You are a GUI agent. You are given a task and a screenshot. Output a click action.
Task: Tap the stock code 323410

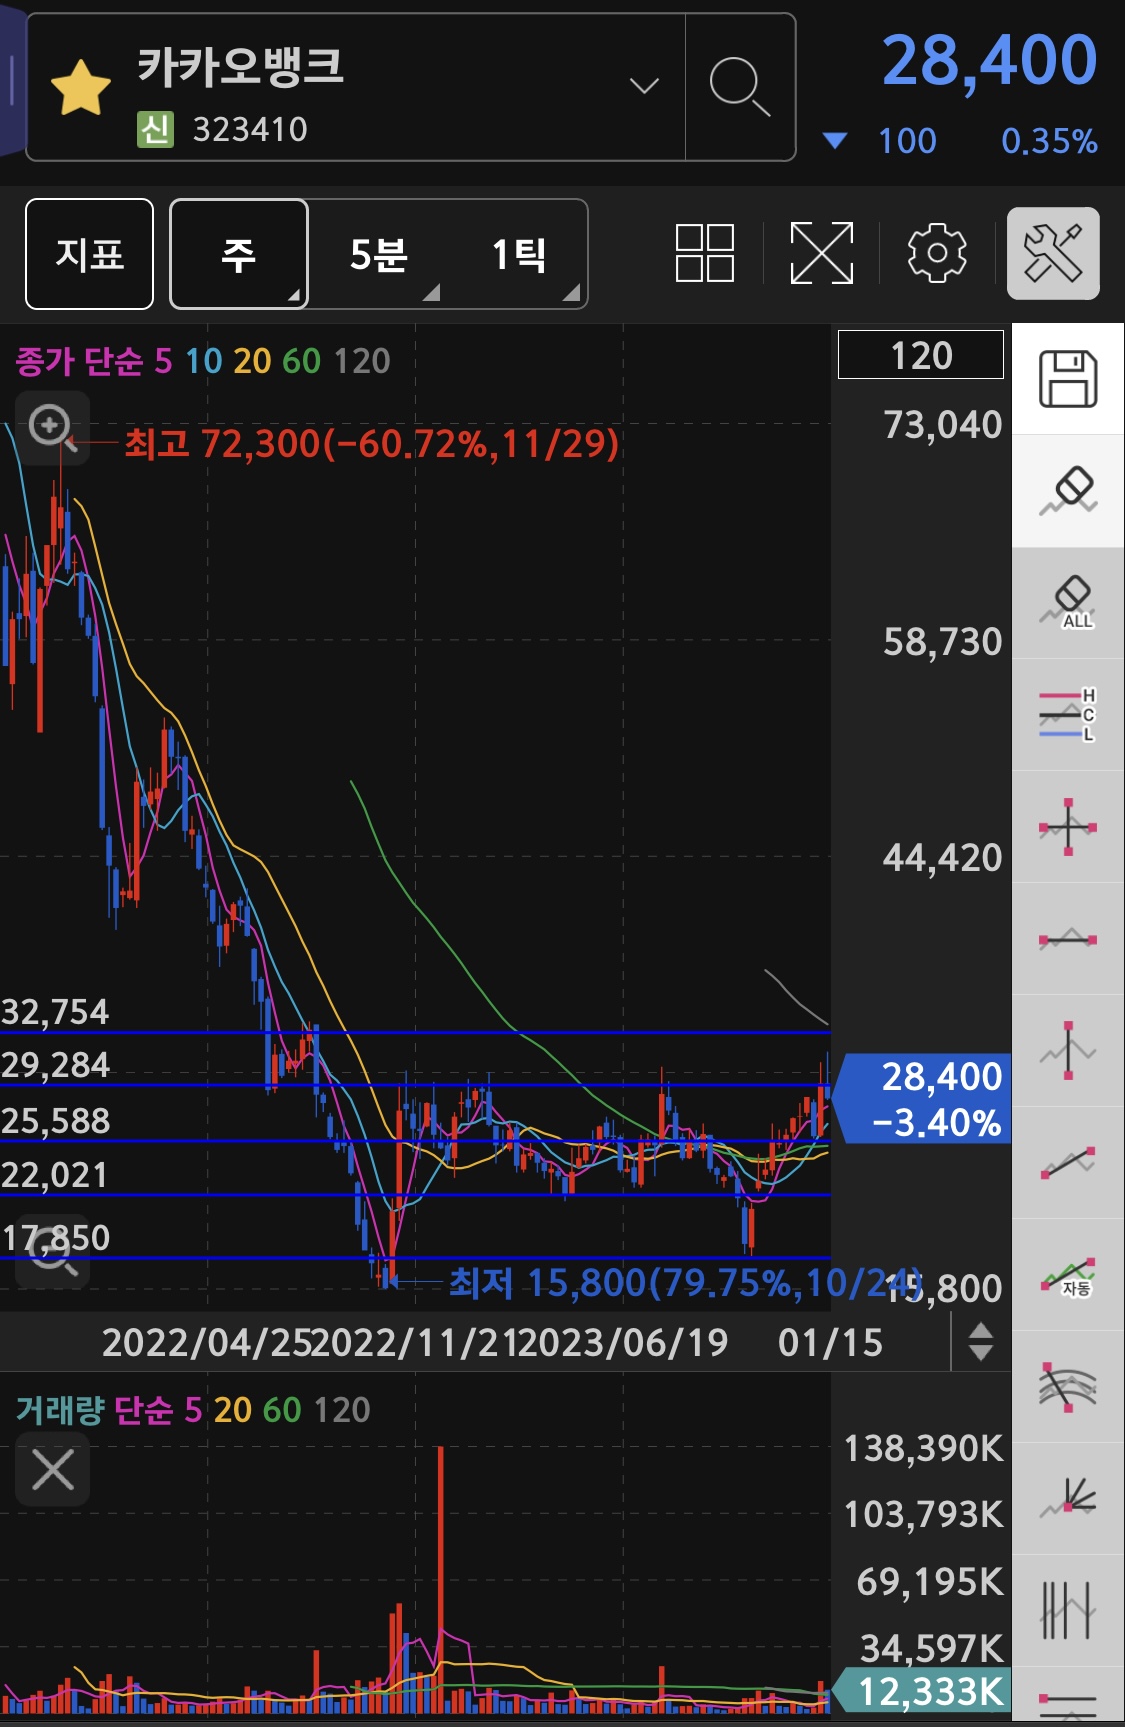click(x=250, y=129)
